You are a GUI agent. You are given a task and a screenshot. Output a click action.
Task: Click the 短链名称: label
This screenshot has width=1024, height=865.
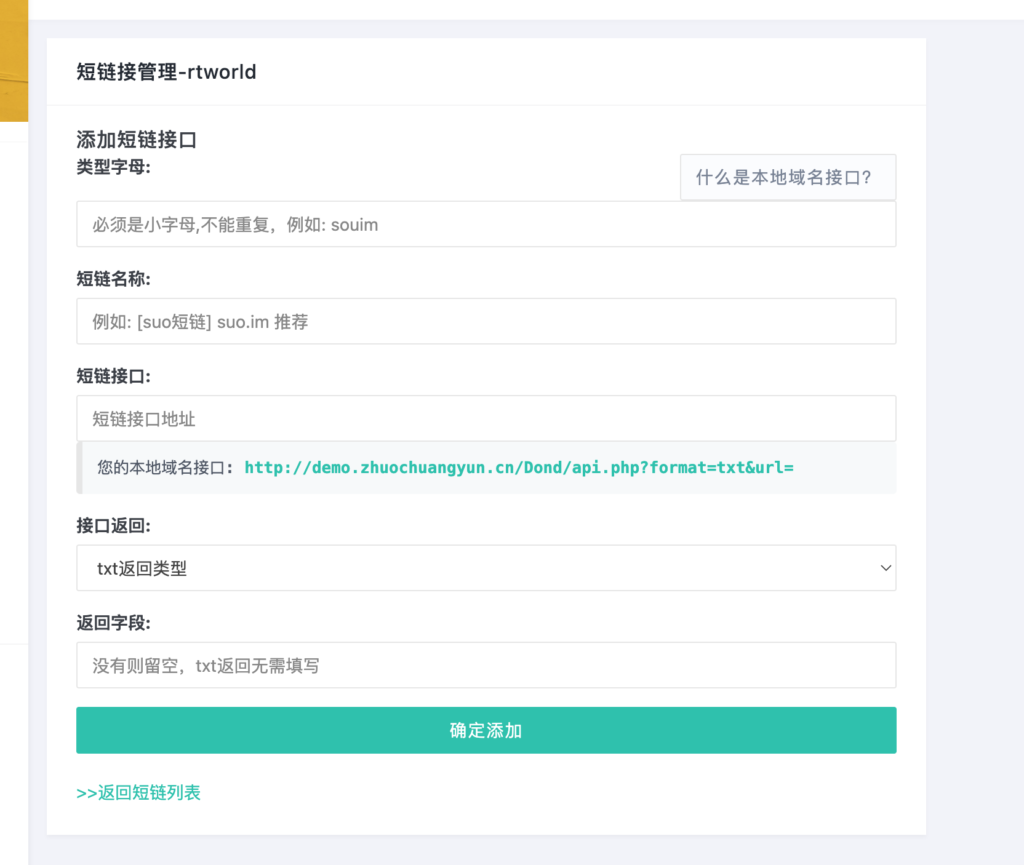tap(114, 279)
